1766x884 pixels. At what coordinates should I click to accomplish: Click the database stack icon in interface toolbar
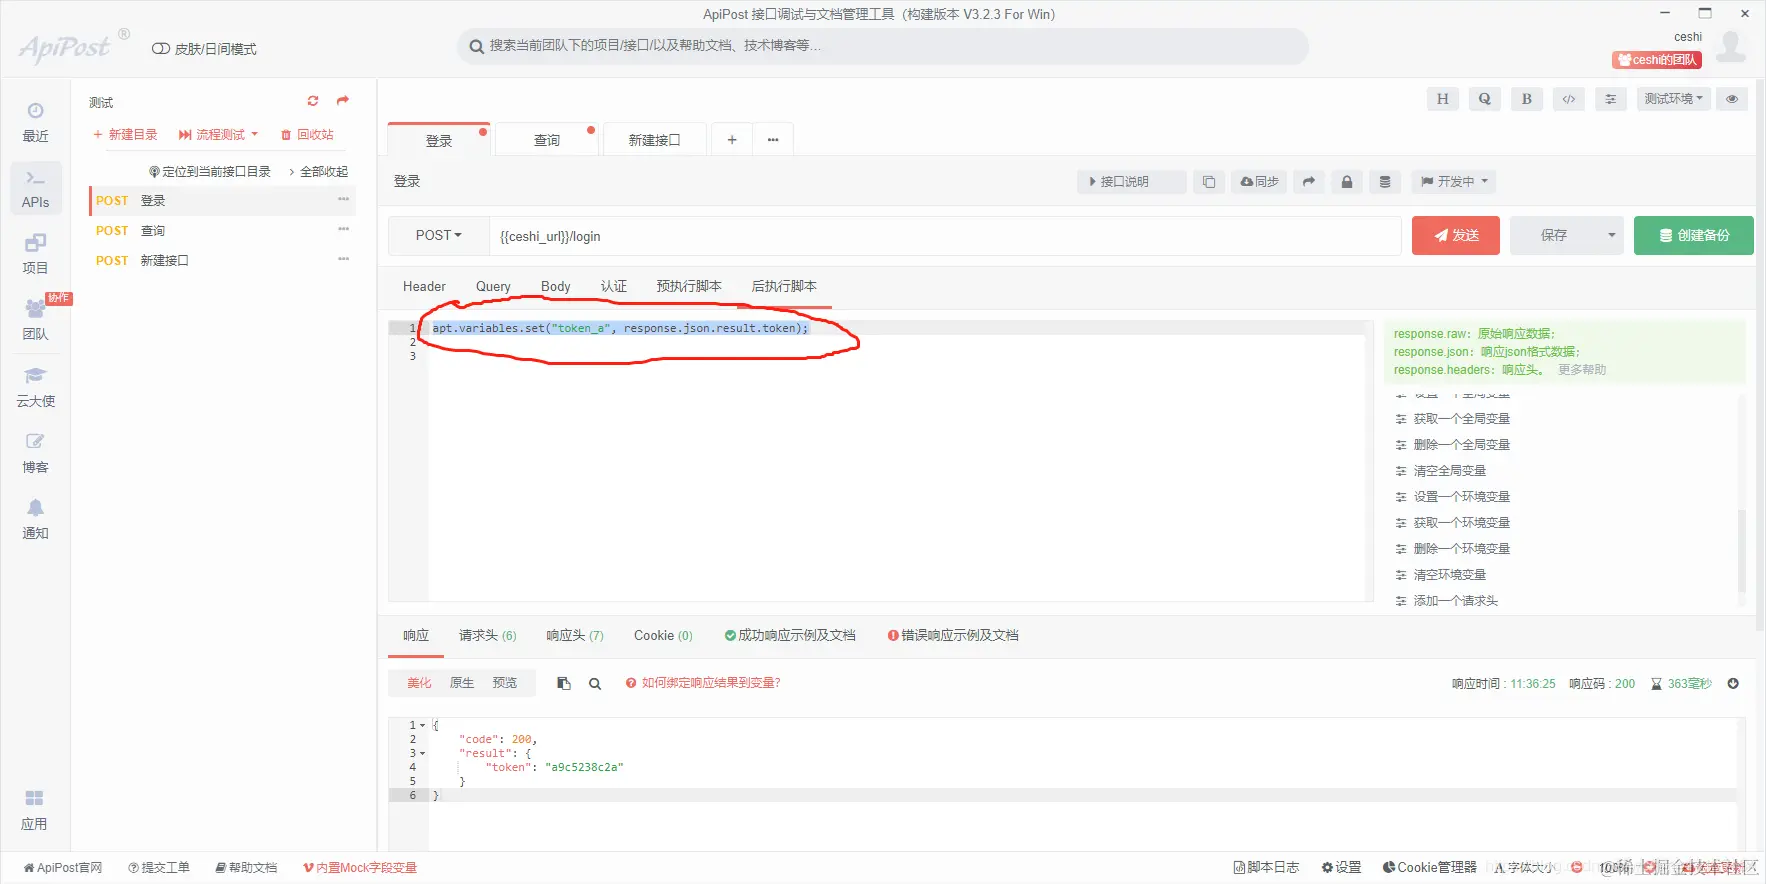[1384, 182]
